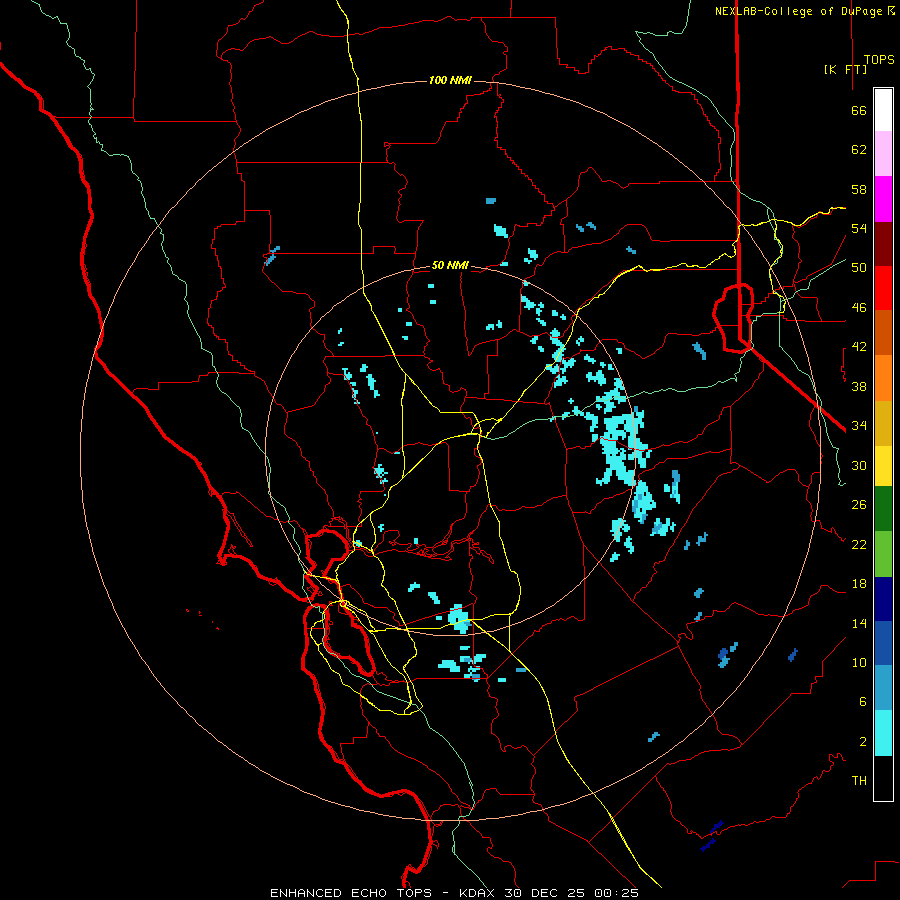Click the '2' legend value
Screen dimensions: 900x900
(x=863, y=742)
